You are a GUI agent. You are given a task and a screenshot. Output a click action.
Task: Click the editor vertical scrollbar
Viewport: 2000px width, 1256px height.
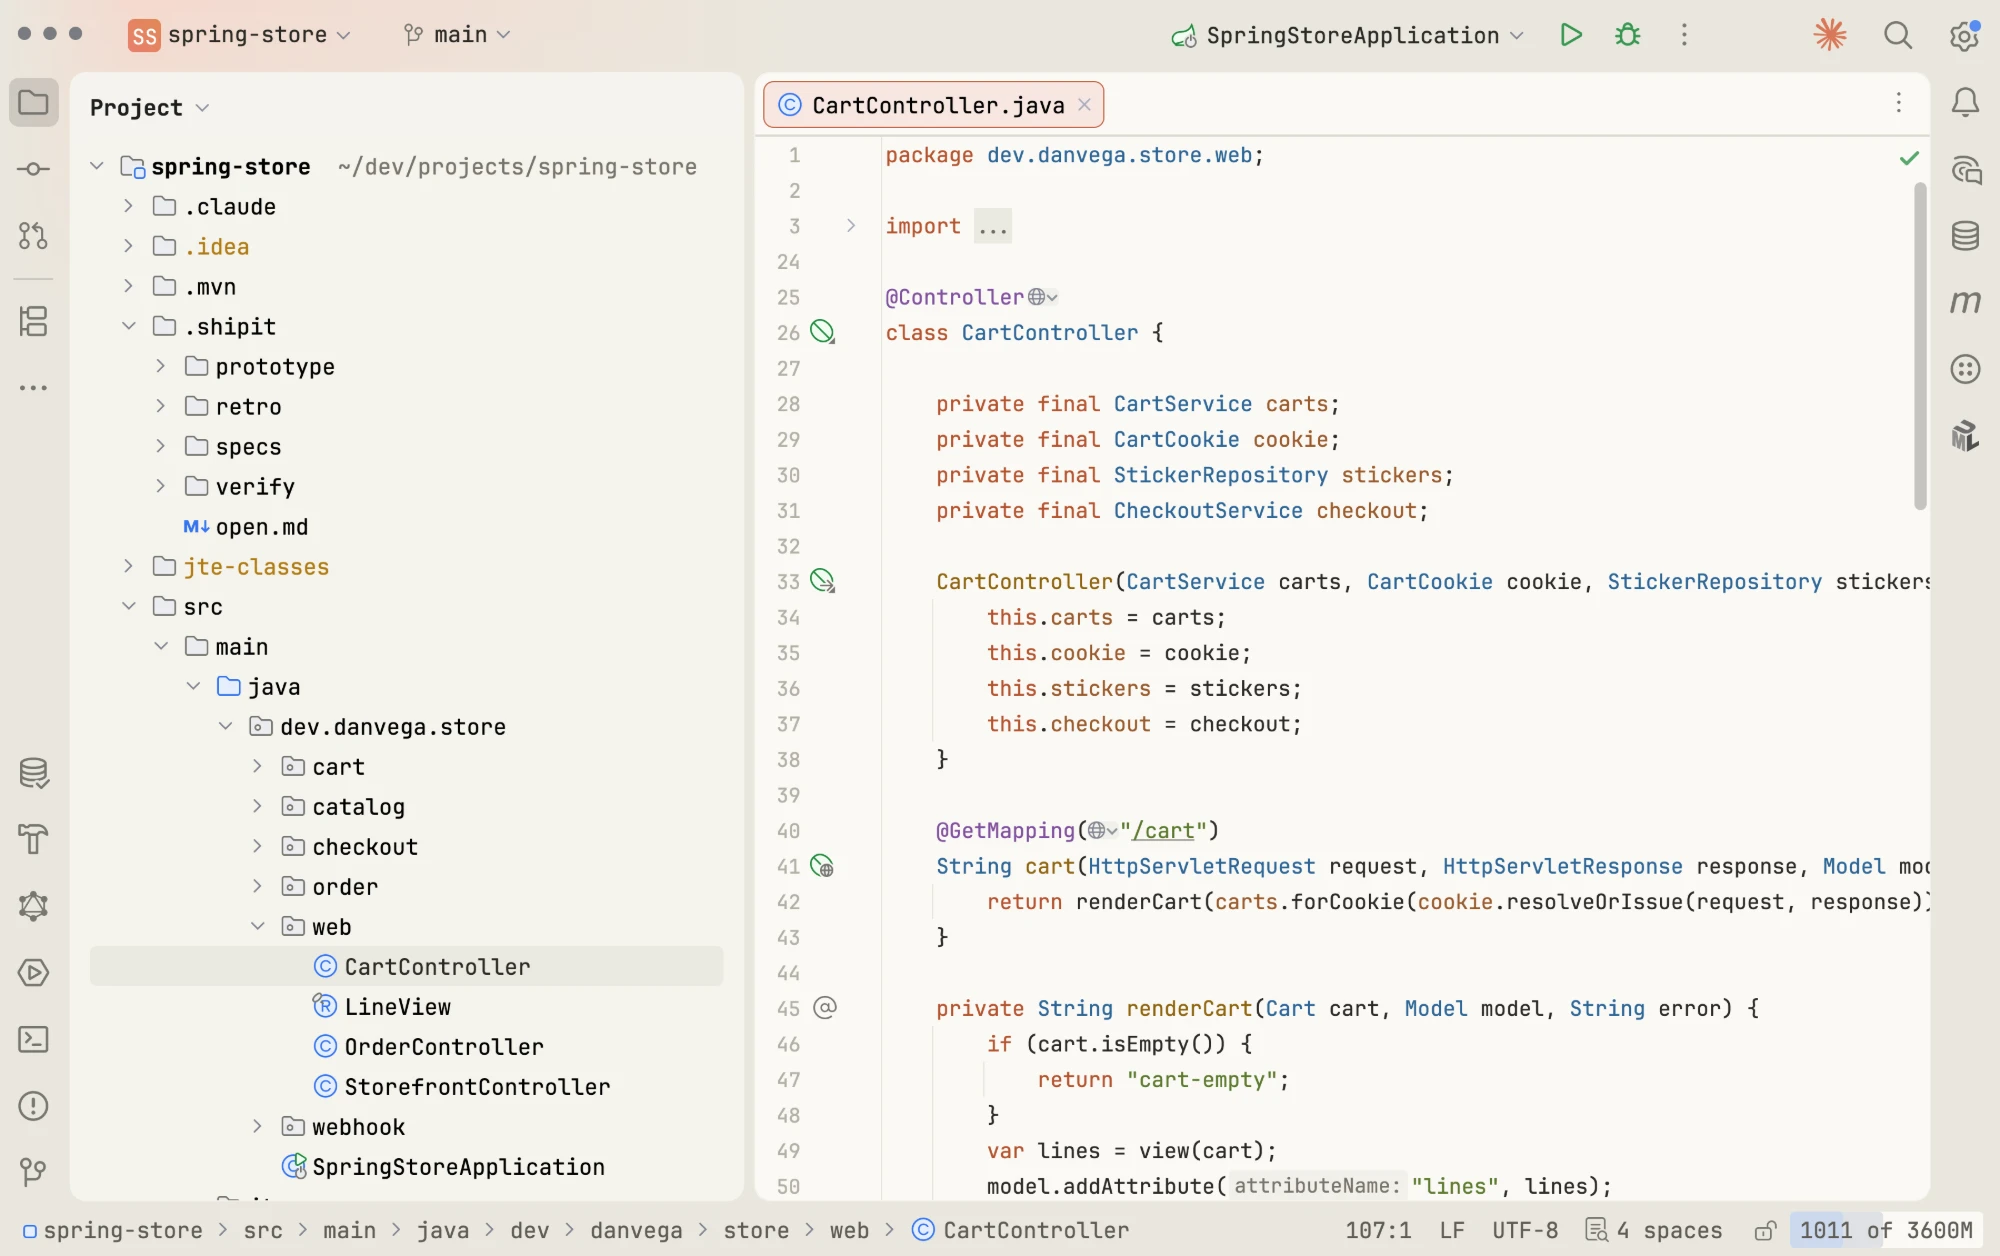pos(1920,346)
